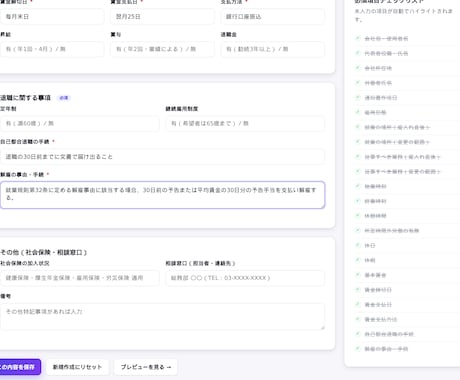Click the 必須 badge beside 退職に関する事項
The image size is (460, 380).
click(64, 98)
